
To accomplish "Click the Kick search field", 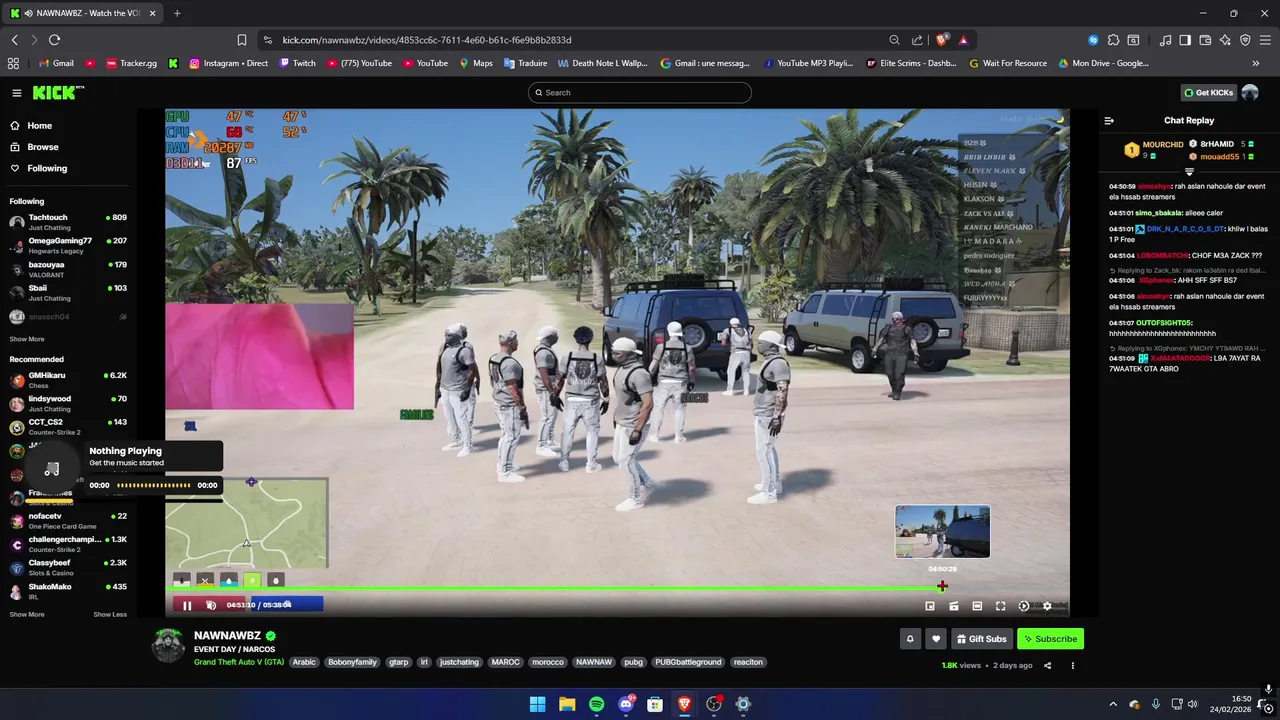I will [x=640, y=93].
